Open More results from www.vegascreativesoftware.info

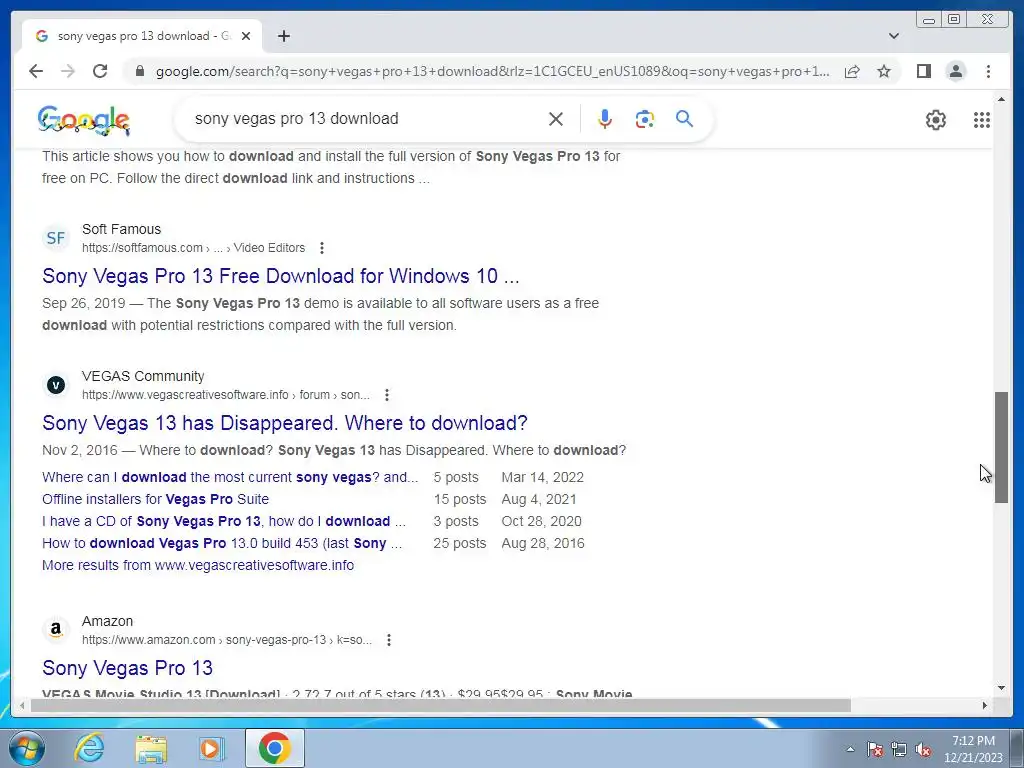[x=198, y=566]
